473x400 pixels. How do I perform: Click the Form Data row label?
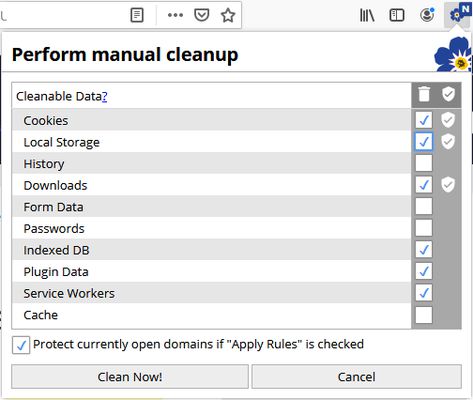pos(53,207)
